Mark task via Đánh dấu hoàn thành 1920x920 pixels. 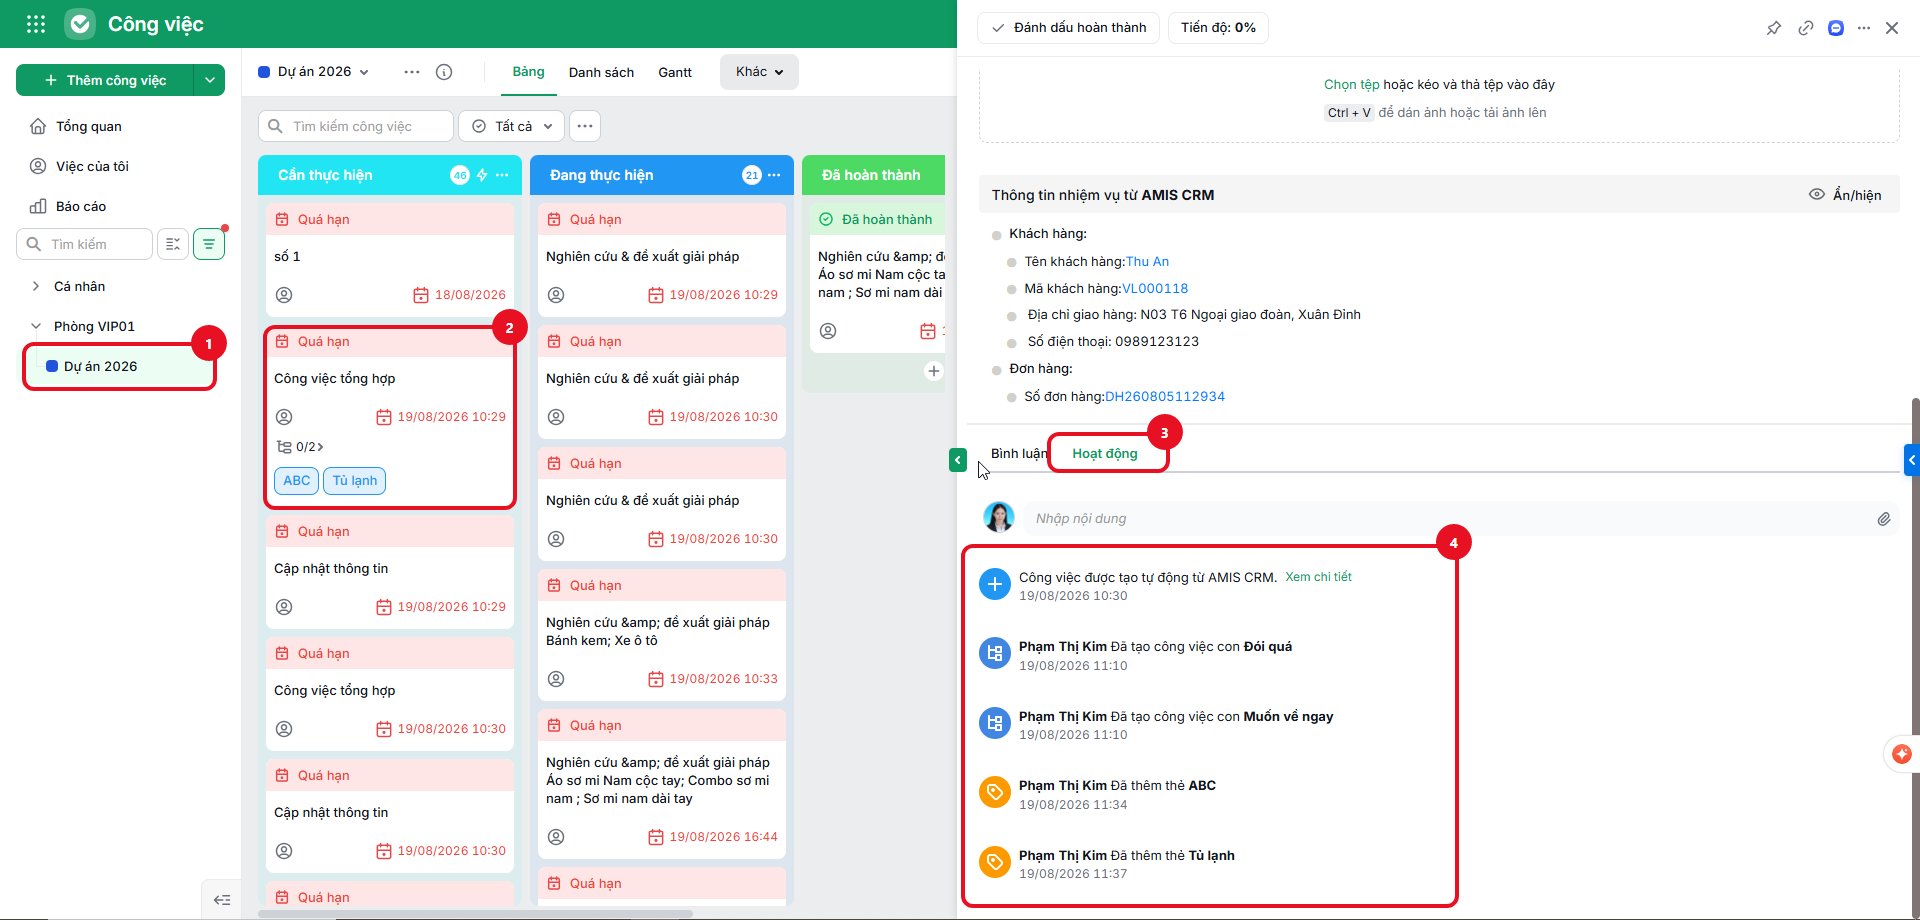click(x=1068, y=28)
